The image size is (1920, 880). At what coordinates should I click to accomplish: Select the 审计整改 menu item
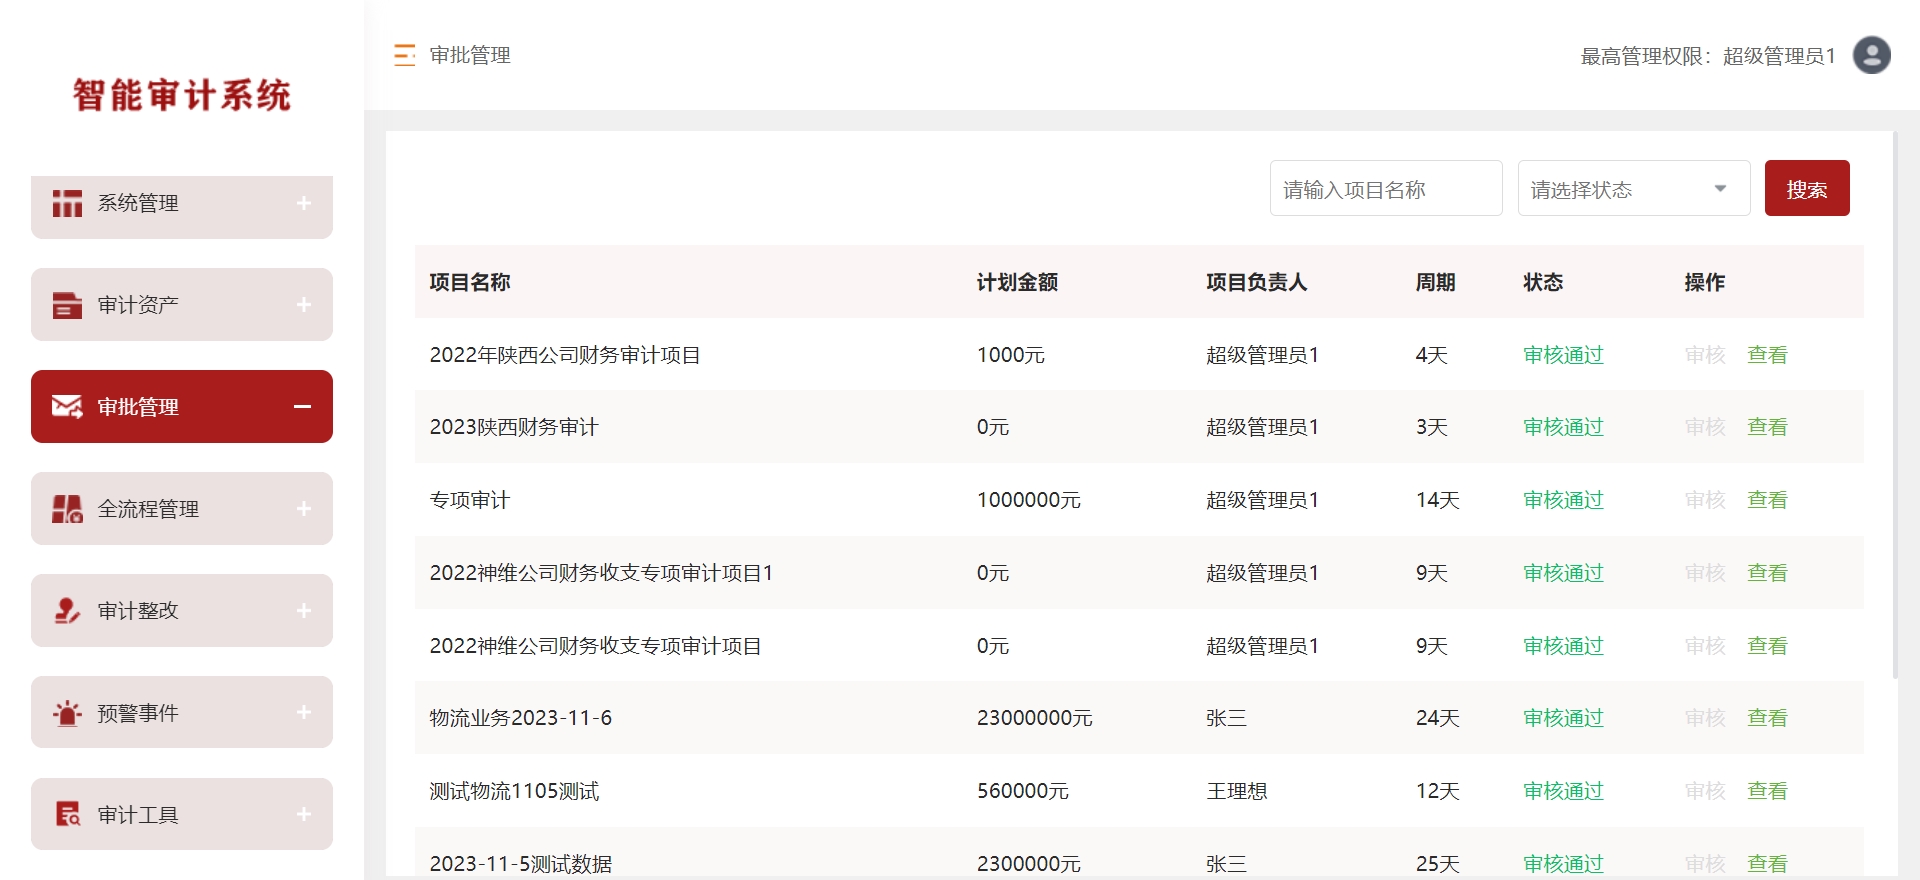coord(138,611)
